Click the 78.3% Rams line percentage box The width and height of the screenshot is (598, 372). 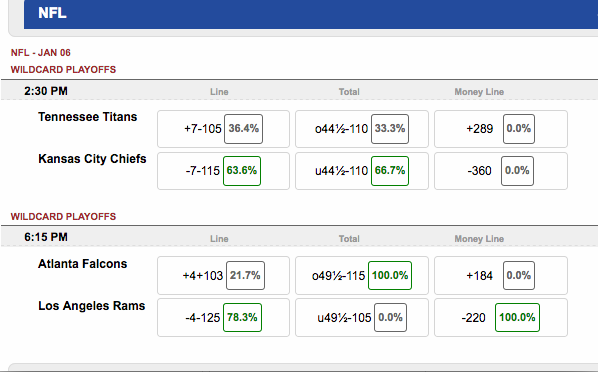(242, 317)
